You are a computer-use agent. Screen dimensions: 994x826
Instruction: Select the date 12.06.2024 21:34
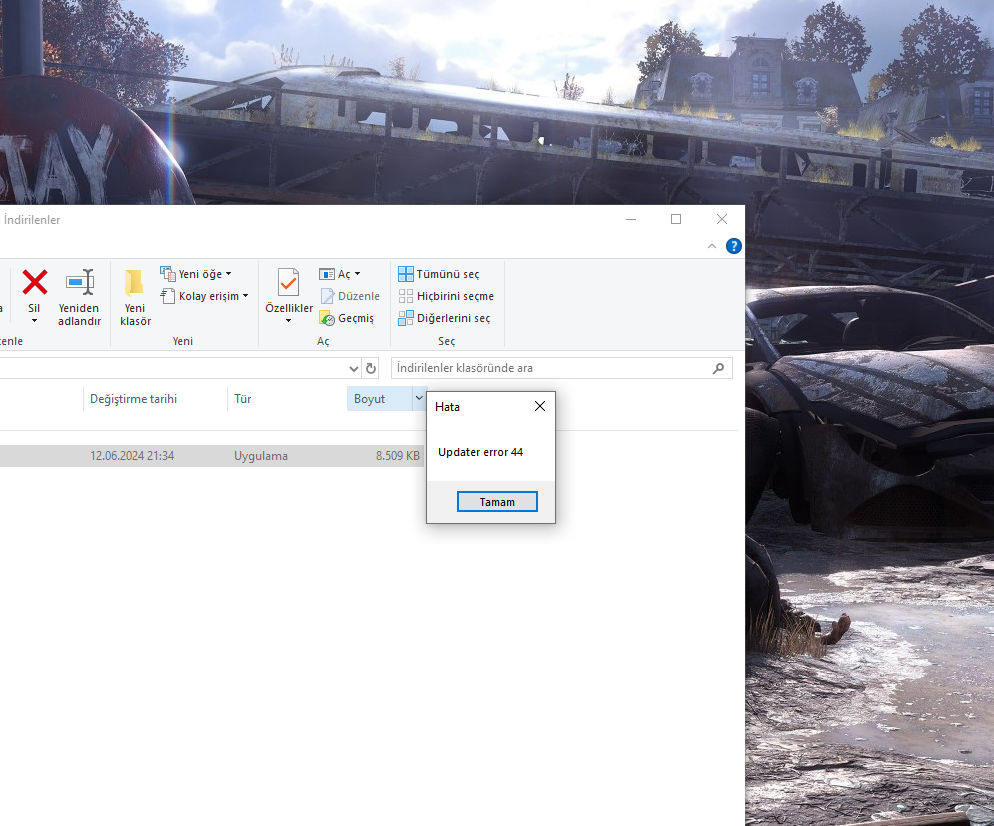(132, 456)
